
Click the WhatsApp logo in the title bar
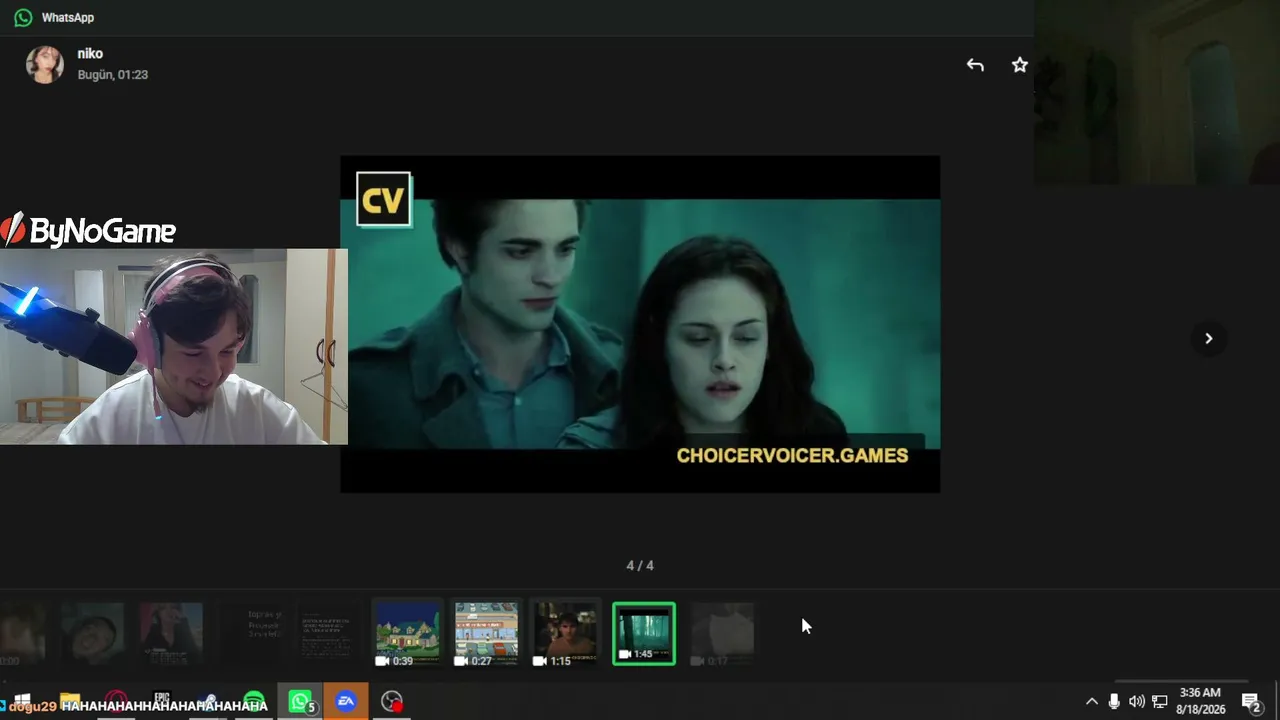23,17
